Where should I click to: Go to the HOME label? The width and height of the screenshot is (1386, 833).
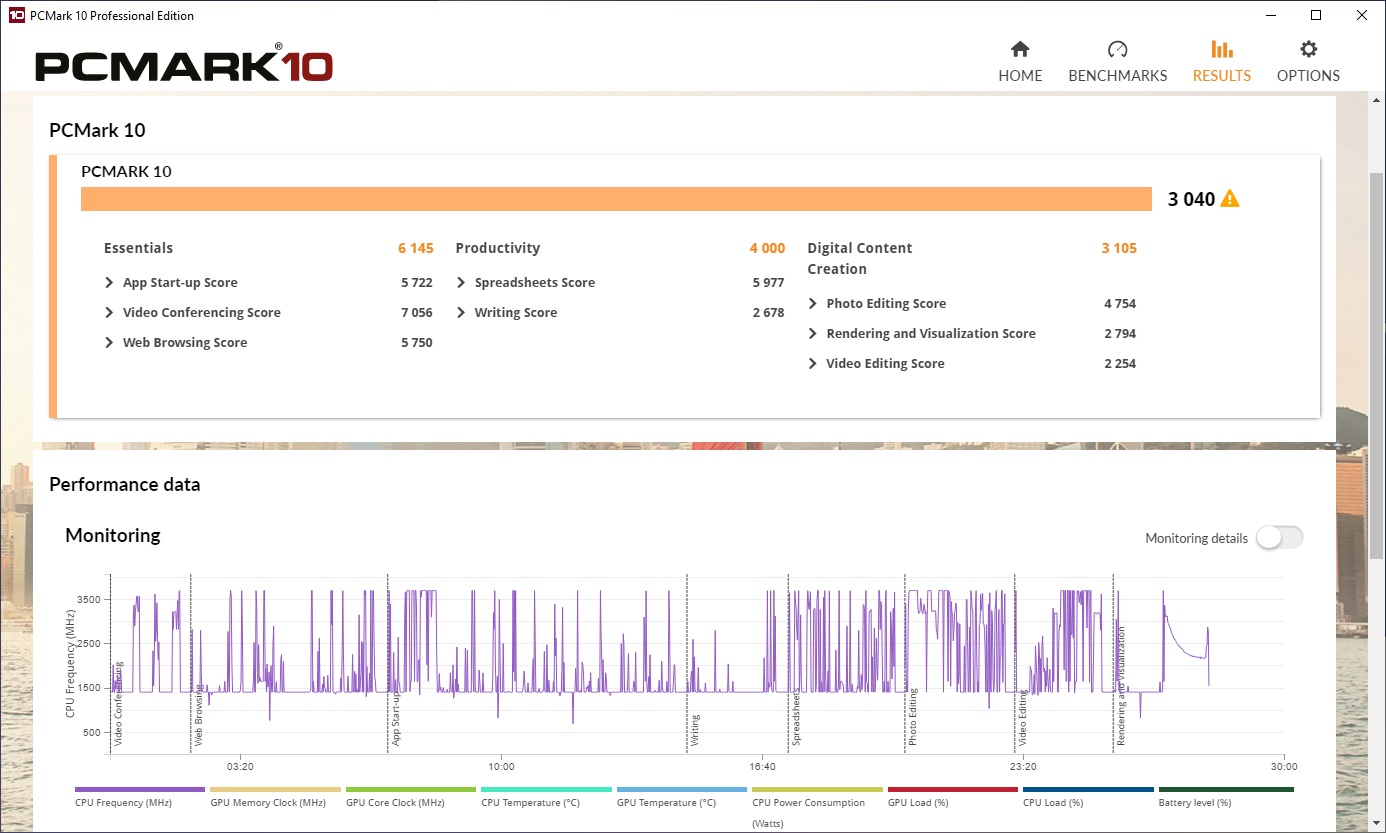pos(1020,76)
